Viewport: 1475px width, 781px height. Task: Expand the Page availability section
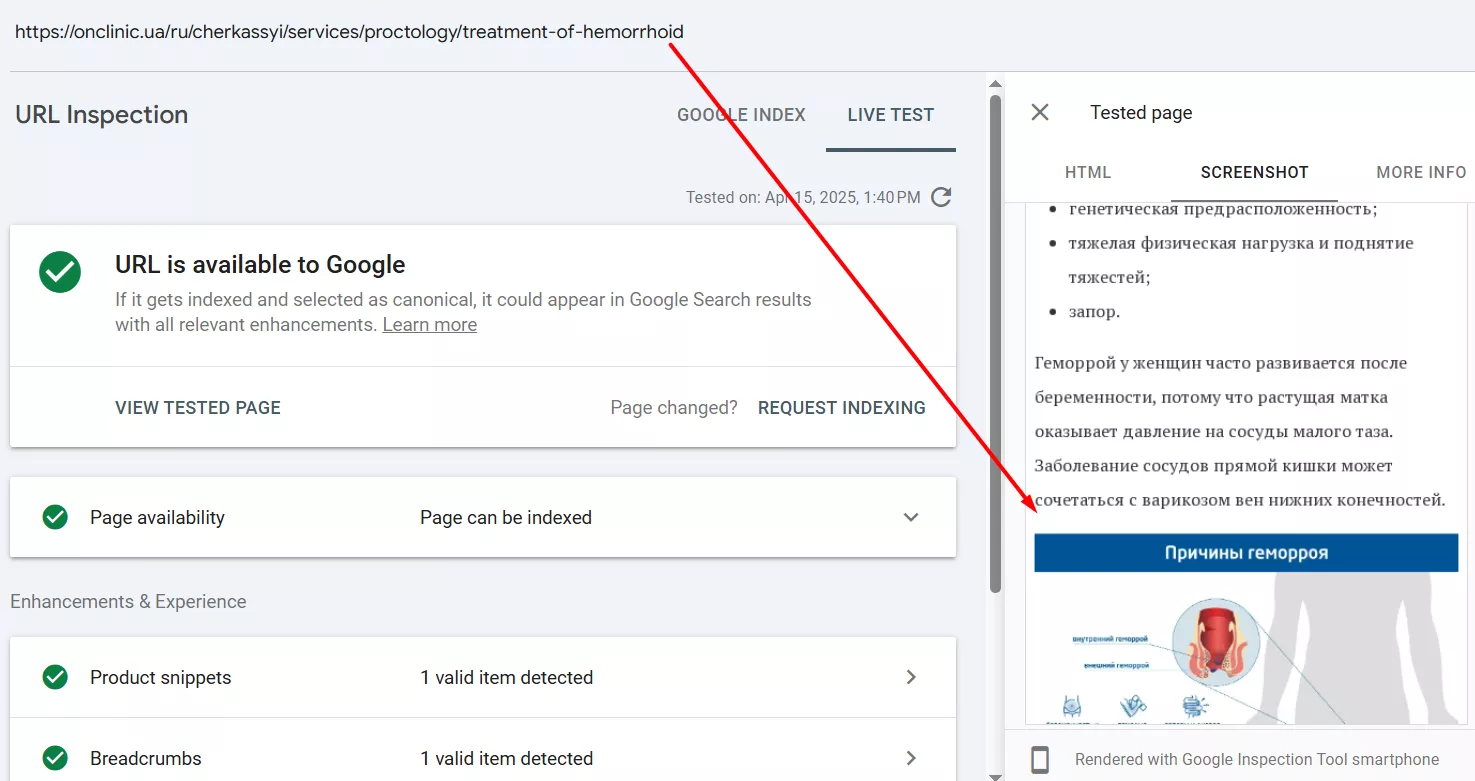click(910, 517)
